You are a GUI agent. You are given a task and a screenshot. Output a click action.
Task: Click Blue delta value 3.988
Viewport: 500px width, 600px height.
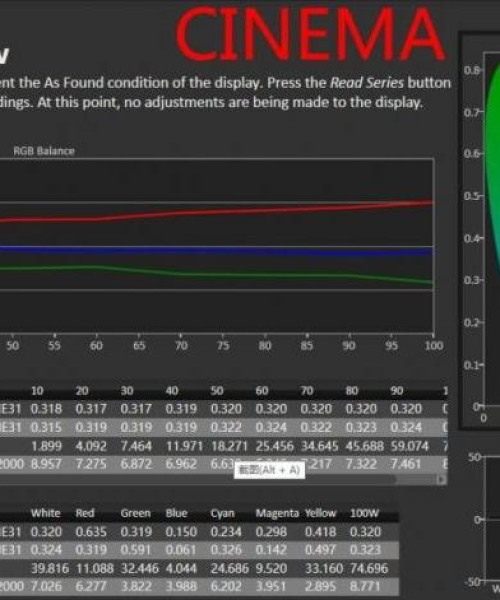coord(181,587)
